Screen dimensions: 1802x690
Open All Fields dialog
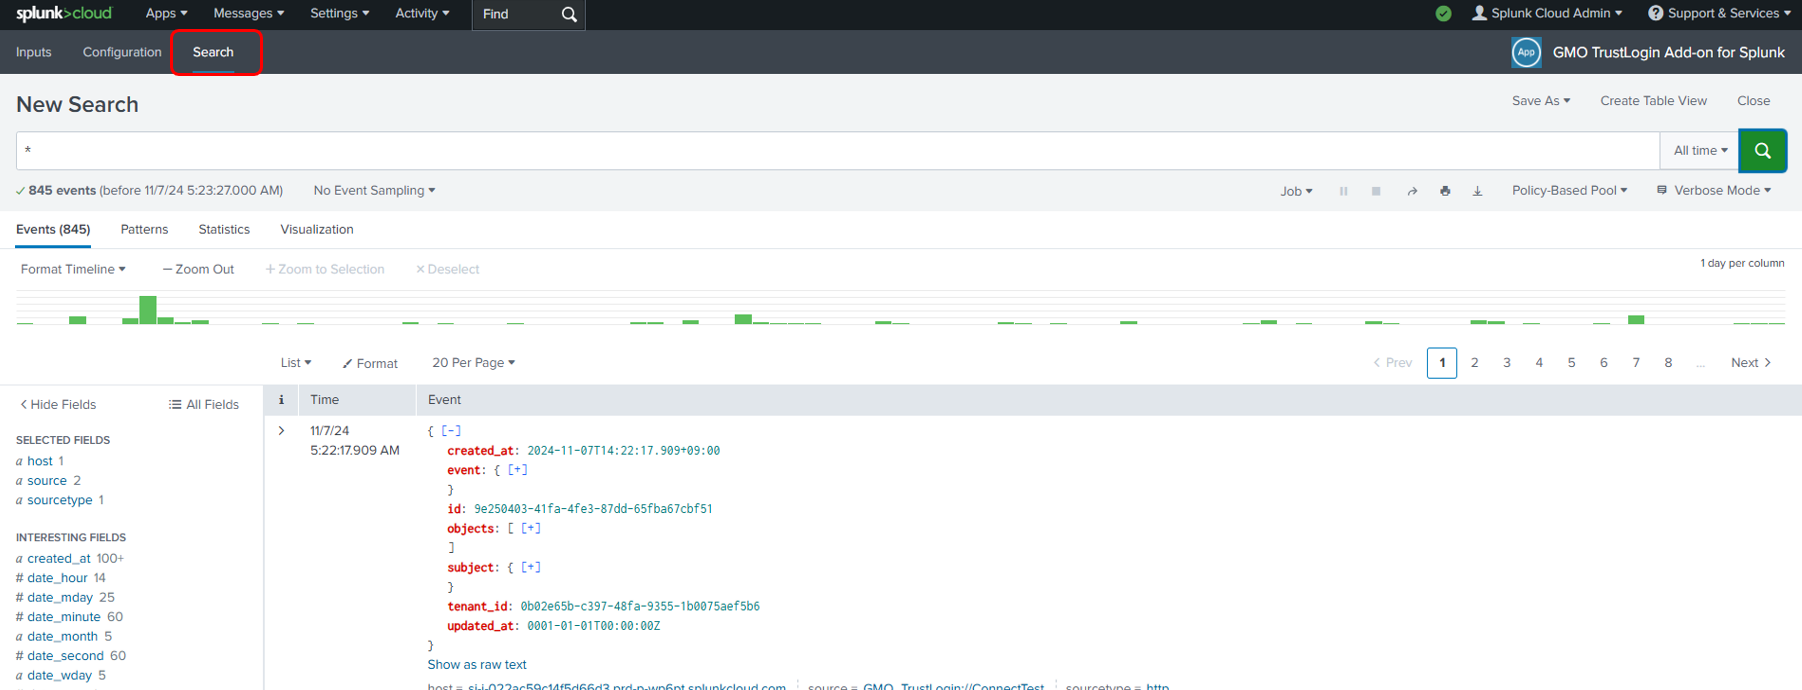tap(204, 404)
